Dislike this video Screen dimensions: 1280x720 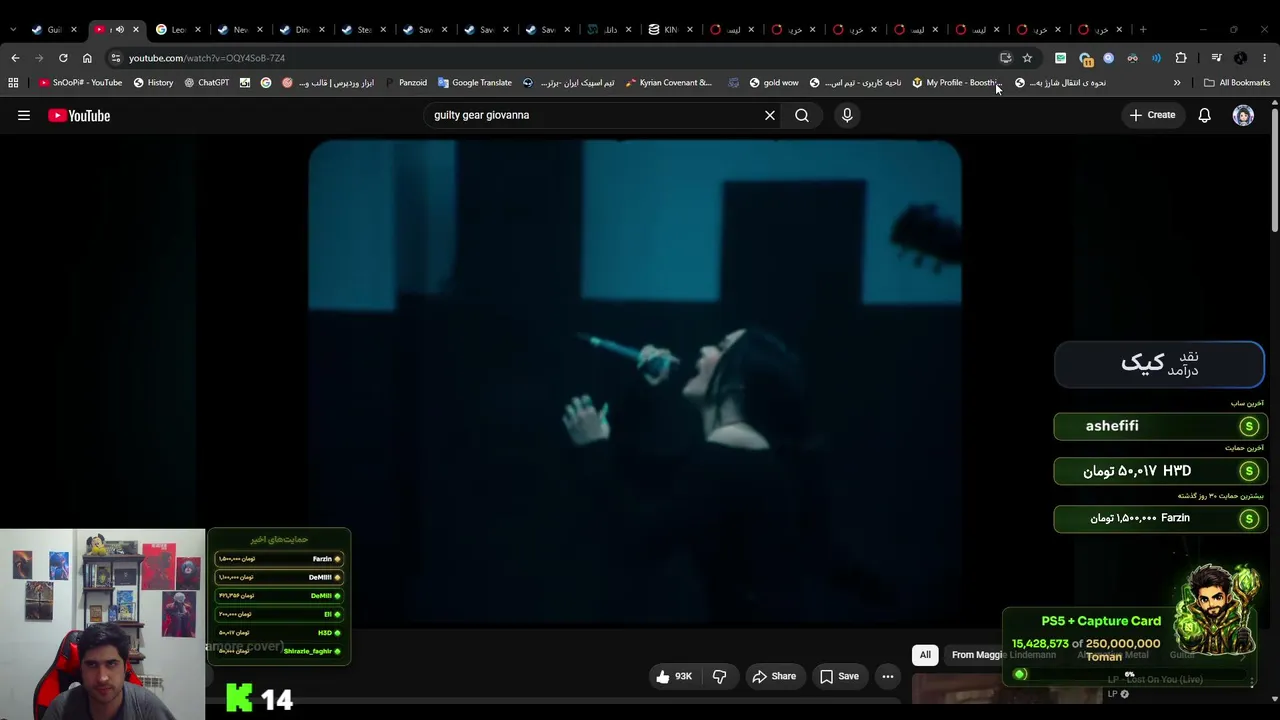coord(719,677)
